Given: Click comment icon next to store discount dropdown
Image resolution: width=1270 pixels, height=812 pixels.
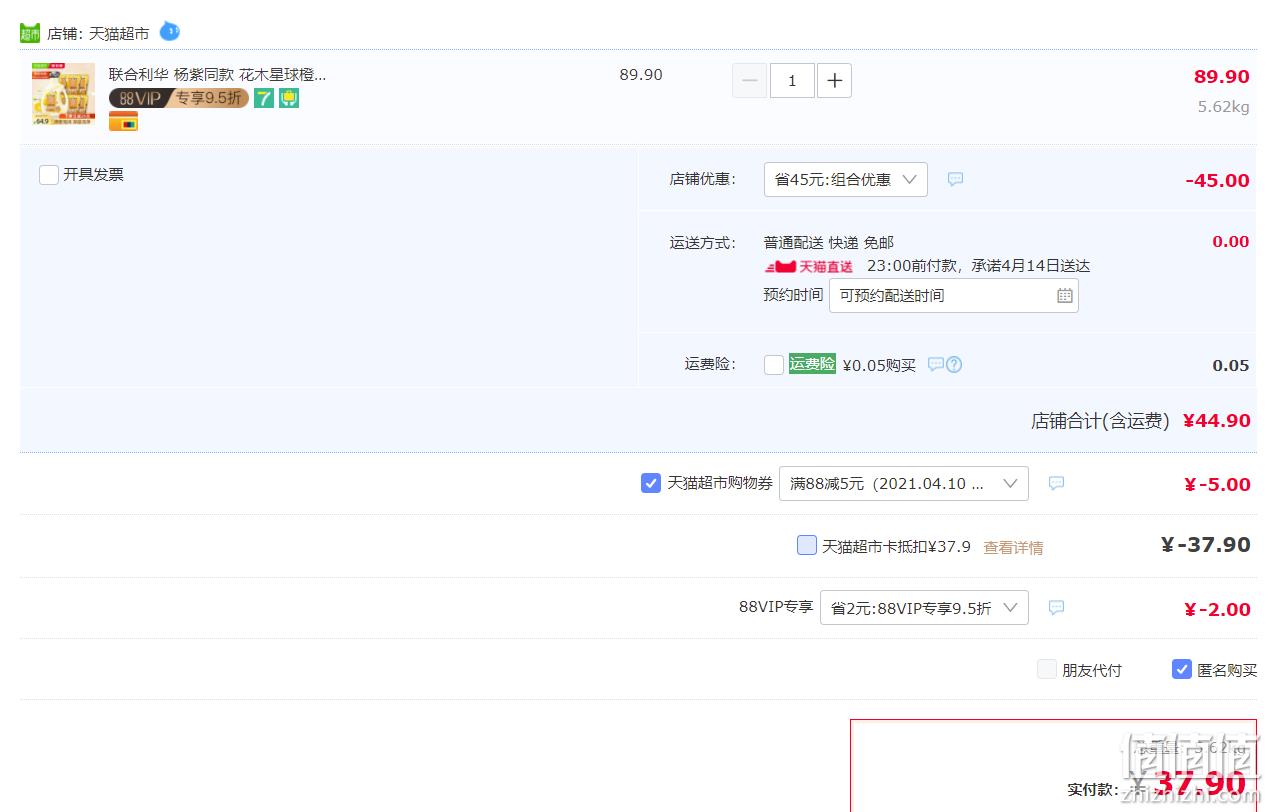Looking at the screenshot, I should [956, 179].
